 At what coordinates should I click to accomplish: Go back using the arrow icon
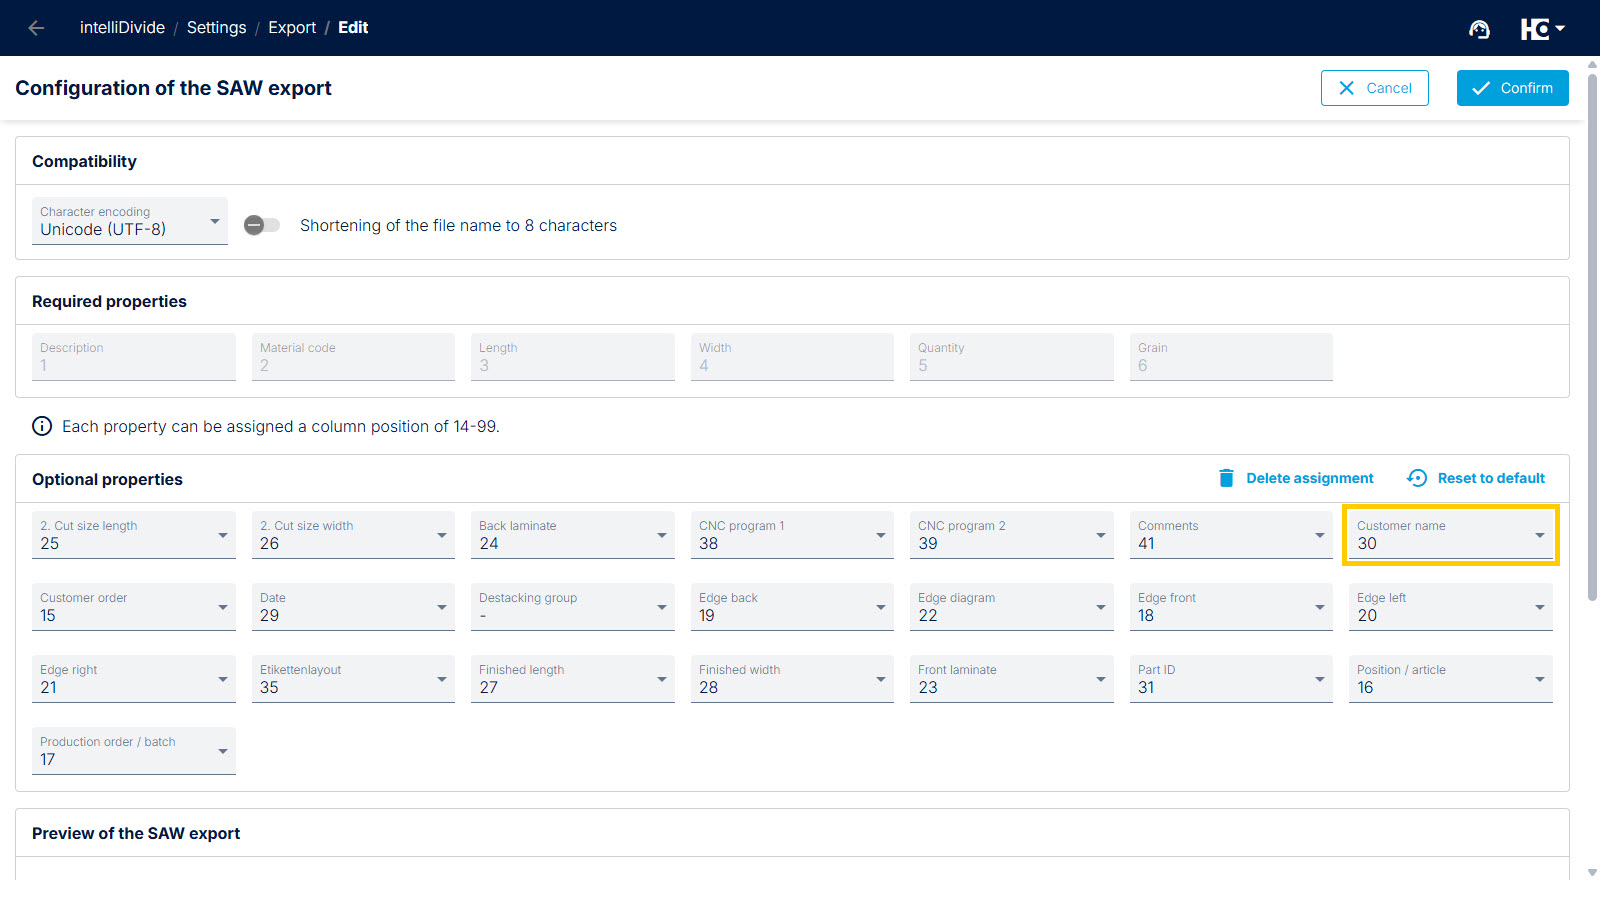pos(36,28)
